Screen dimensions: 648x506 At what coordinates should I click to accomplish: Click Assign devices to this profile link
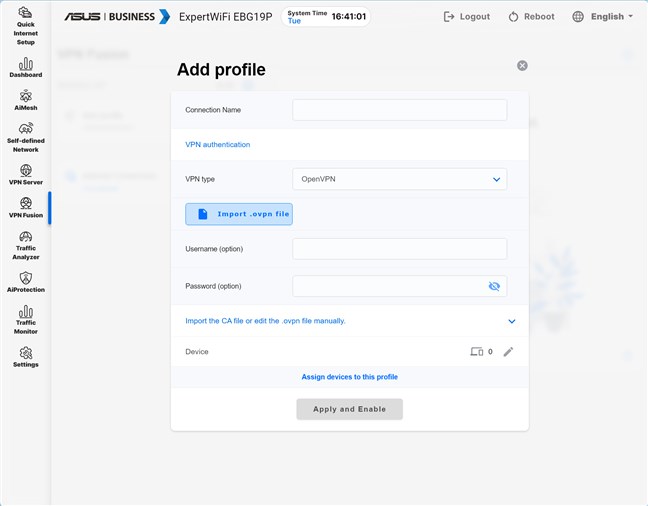(x=350, y=377)
